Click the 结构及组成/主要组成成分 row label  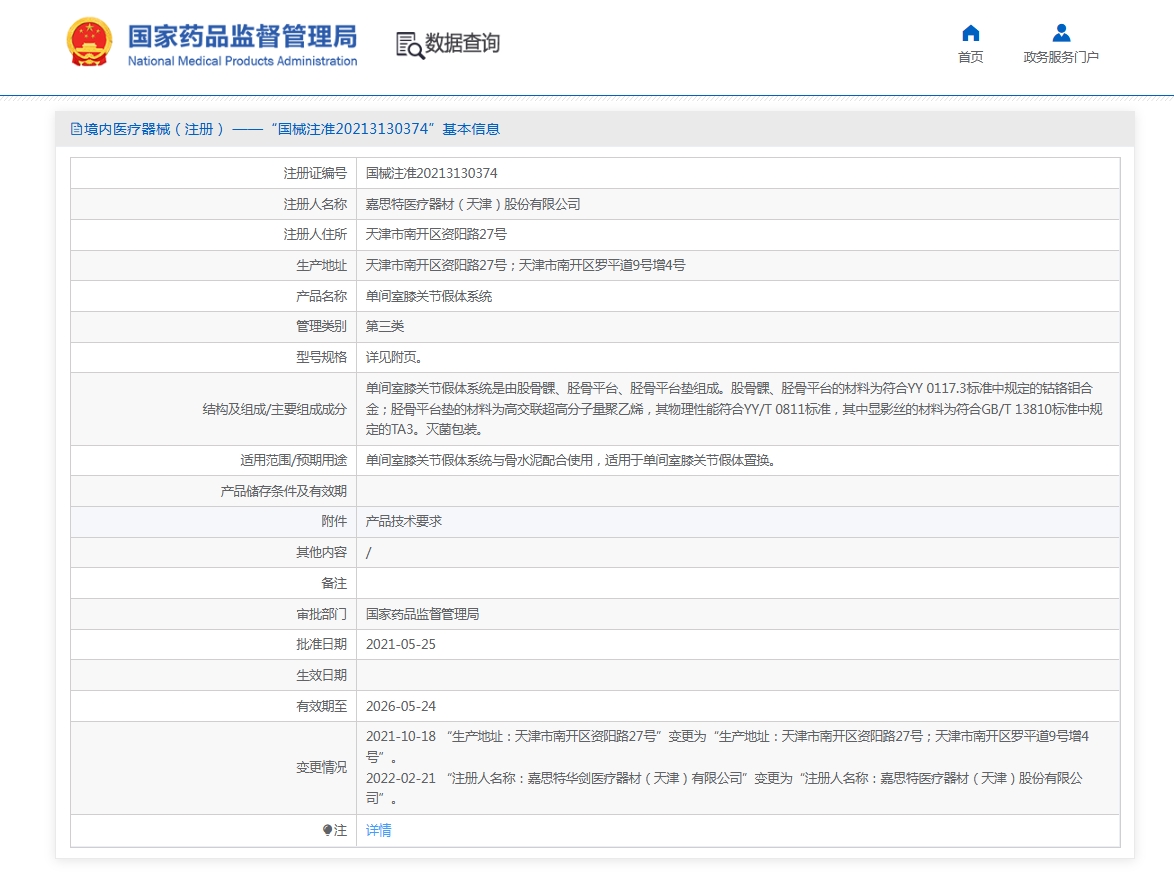tap(274, 409)
